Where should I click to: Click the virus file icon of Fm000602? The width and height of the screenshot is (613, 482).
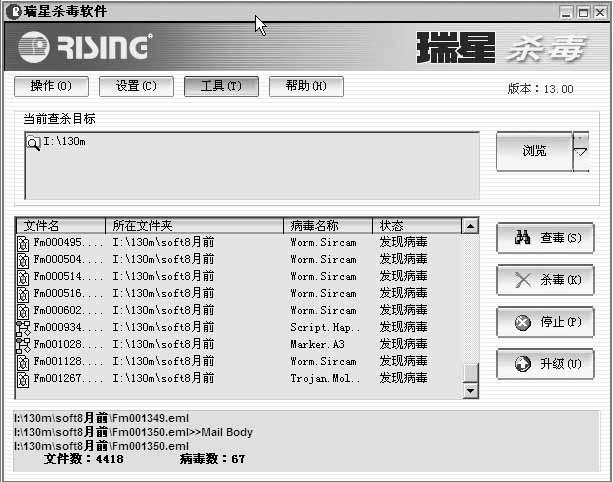[23, 312]
